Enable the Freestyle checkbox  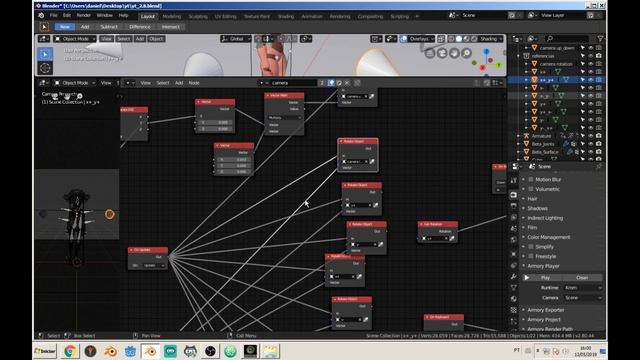[x=531, y=256]
